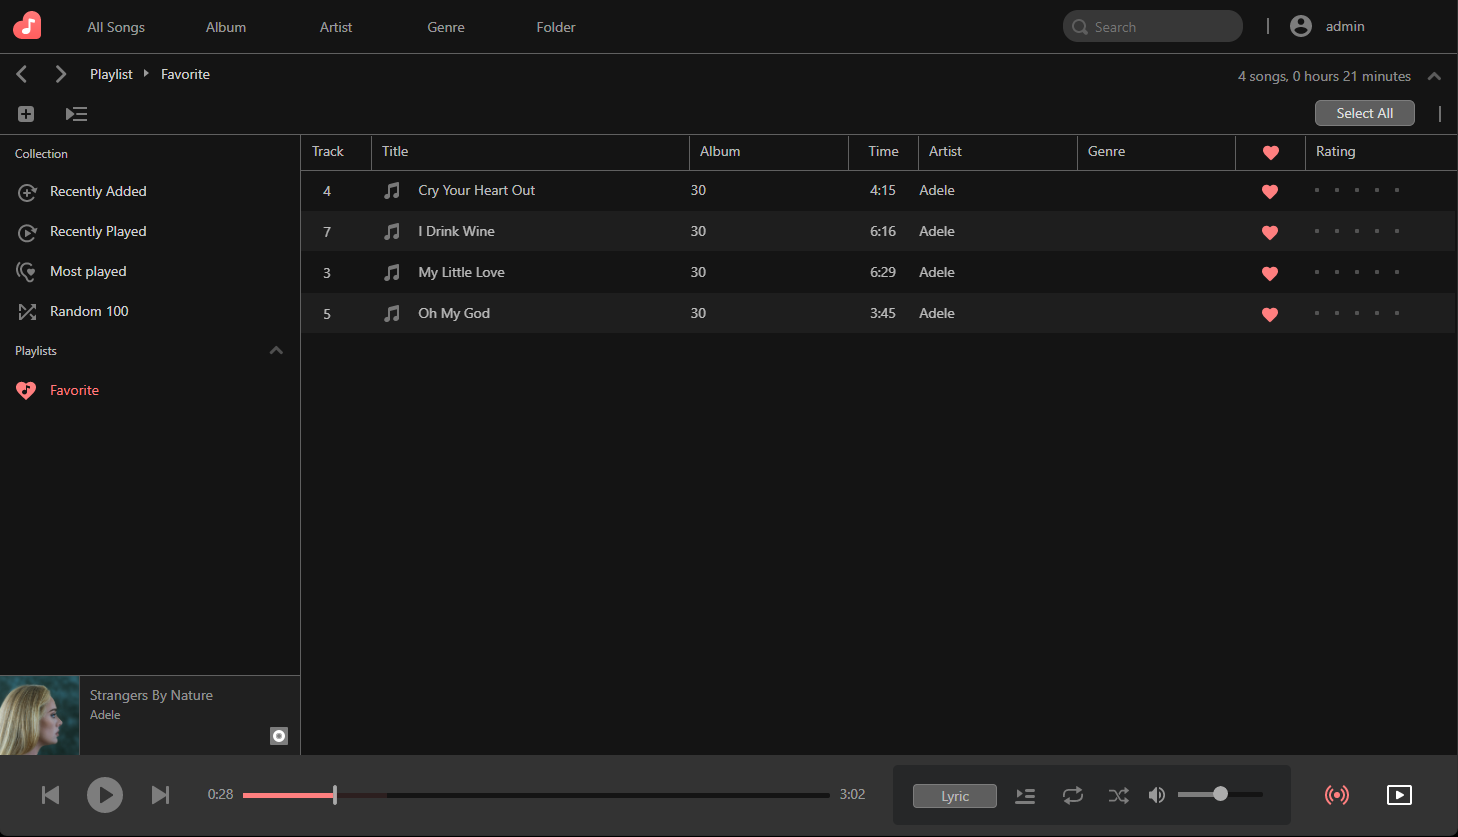
Task: Toggle shuffle playback mode
Action: click(1118, 796)
